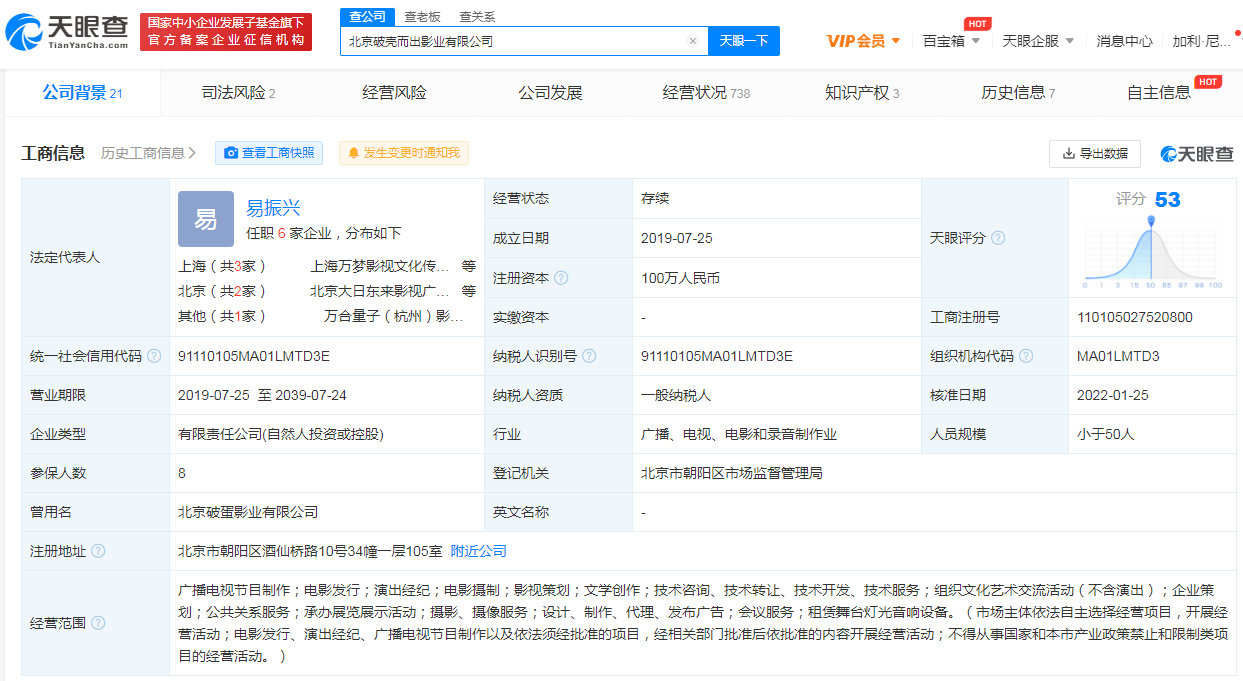Click the organization code MA01LMTD3
This screenshot has width=1243, height=681.
coord(1118,356)
